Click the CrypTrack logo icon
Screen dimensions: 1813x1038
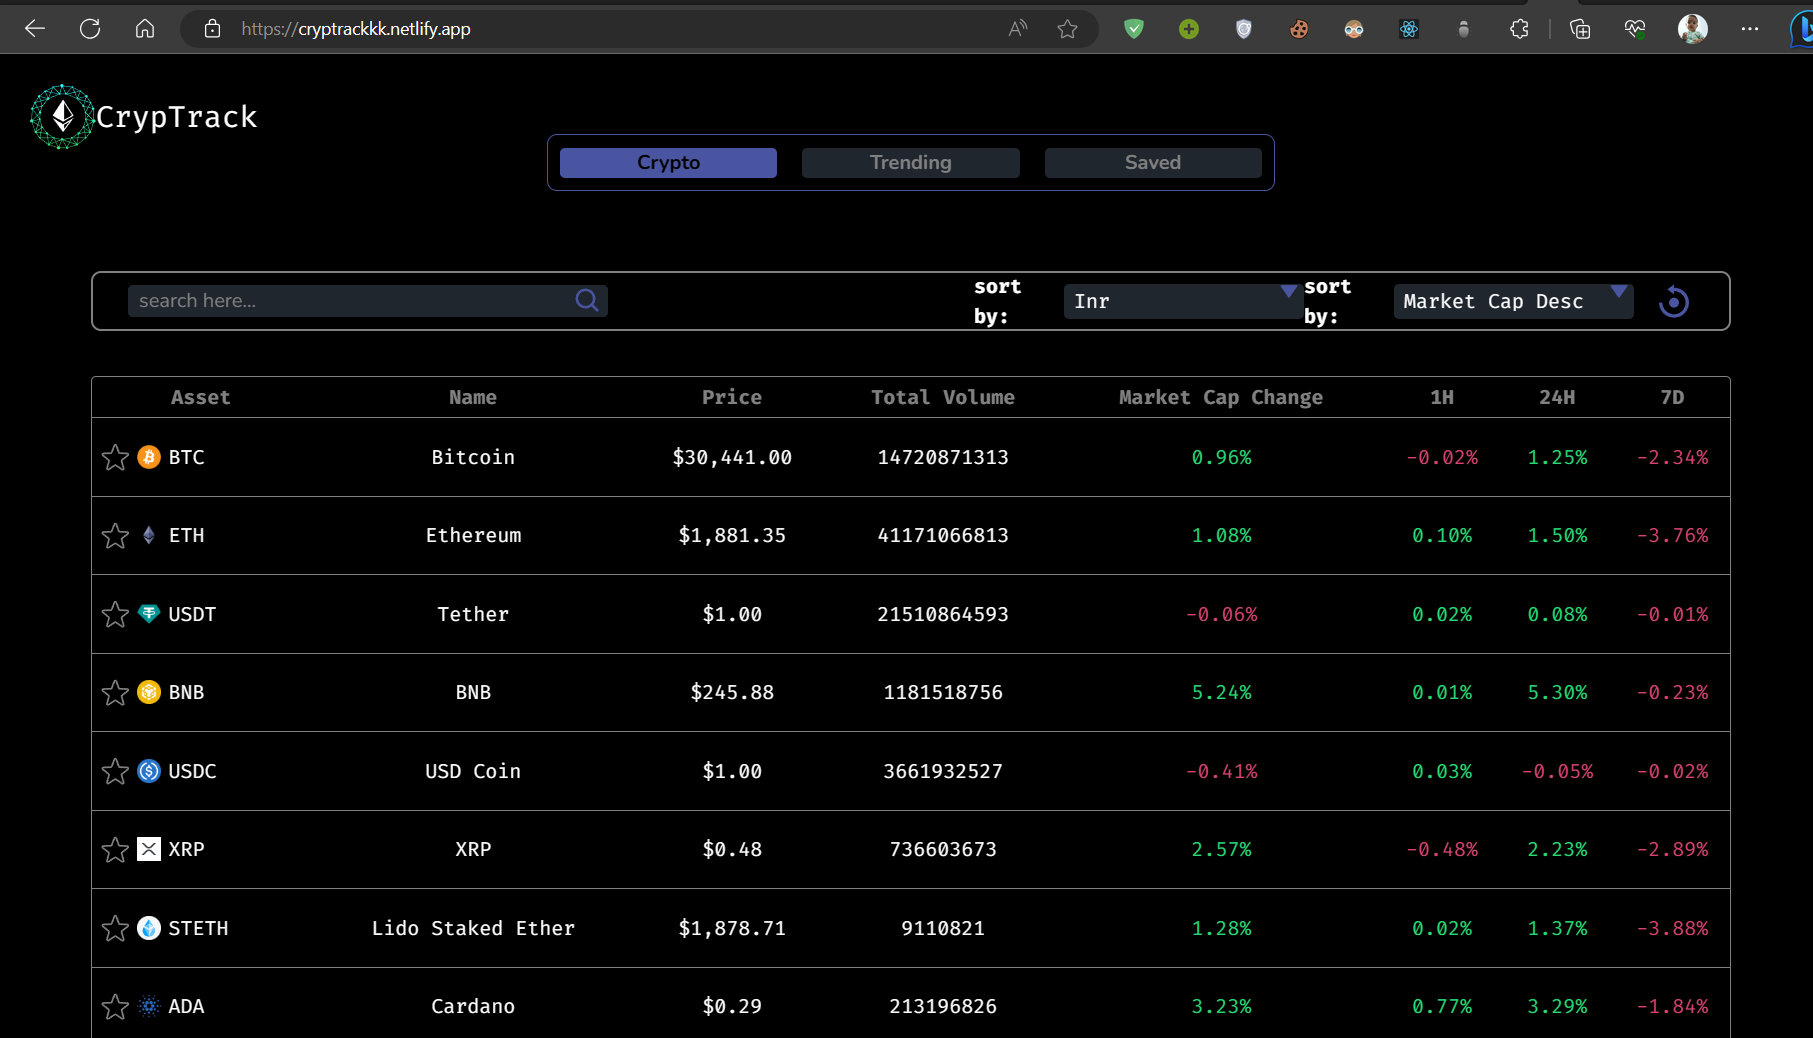[x=62, y=117]
